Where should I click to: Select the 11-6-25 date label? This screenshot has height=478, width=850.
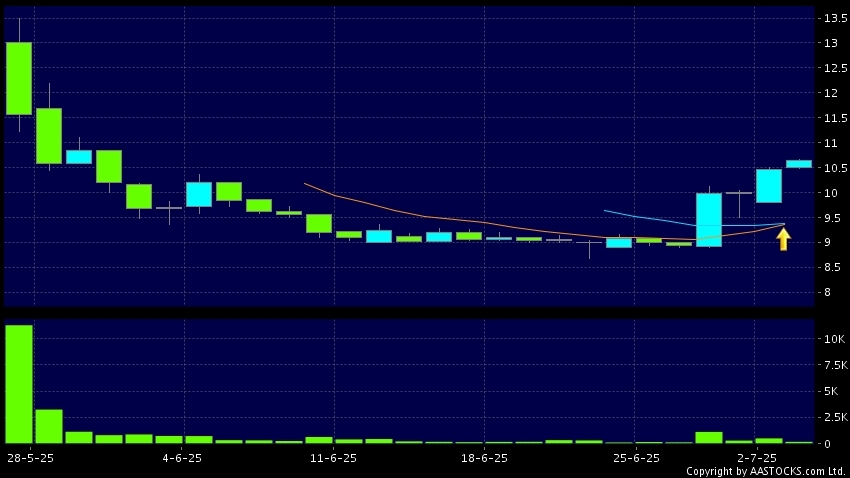333,458
